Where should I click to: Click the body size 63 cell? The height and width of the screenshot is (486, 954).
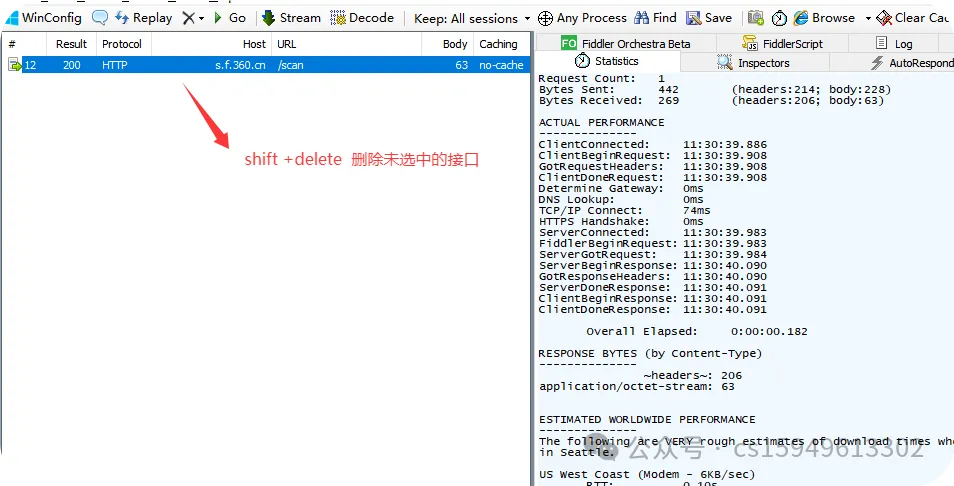click(x=462, y=65)
